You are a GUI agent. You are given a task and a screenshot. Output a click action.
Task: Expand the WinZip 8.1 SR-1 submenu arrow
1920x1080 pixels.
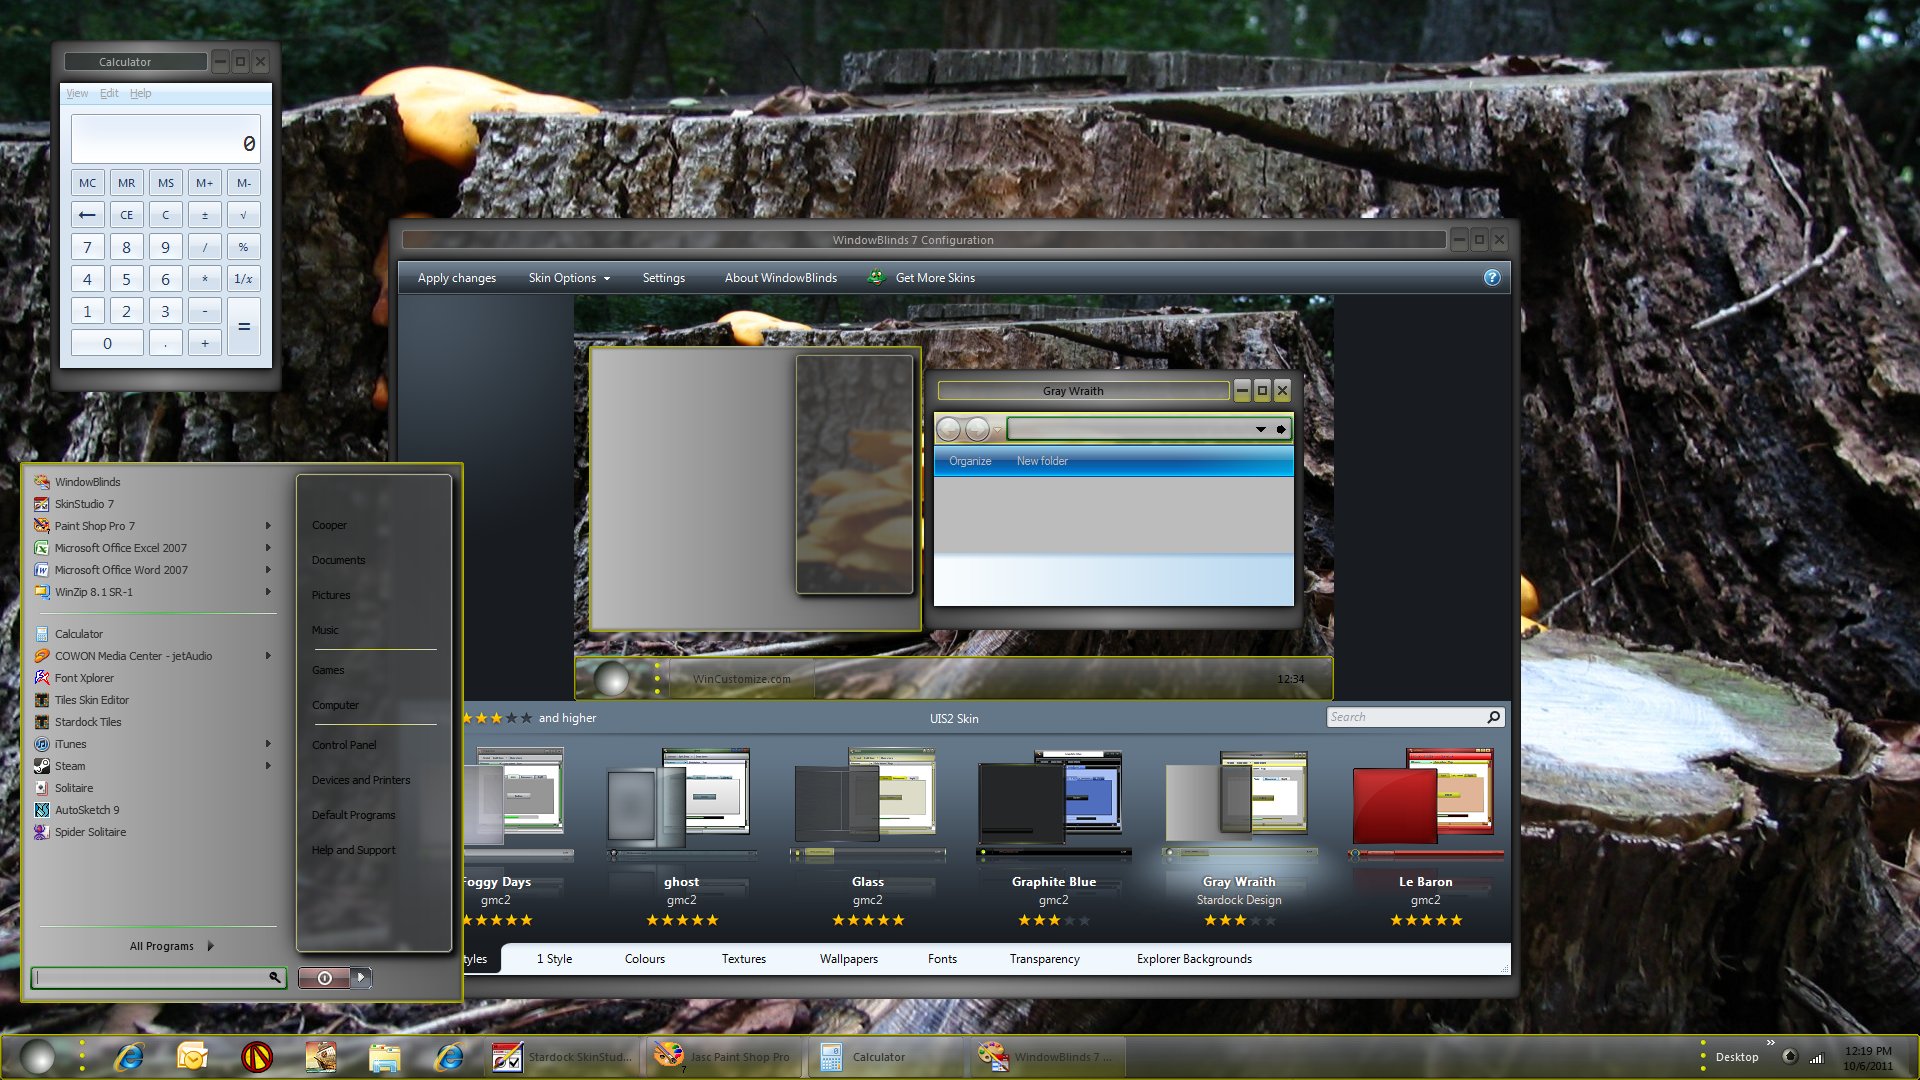[x=268, y=592]
